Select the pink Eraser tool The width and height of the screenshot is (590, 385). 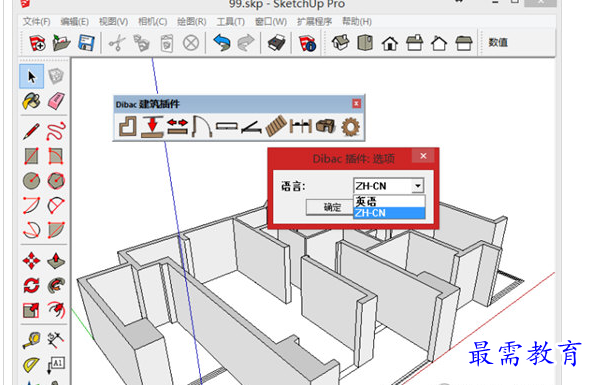click(x=56, y=101)
